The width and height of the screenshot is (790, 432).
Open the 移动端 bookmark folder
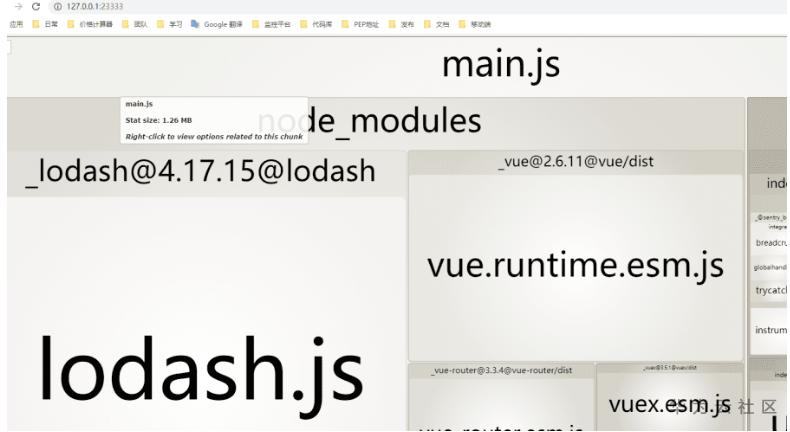coord(475,24)
